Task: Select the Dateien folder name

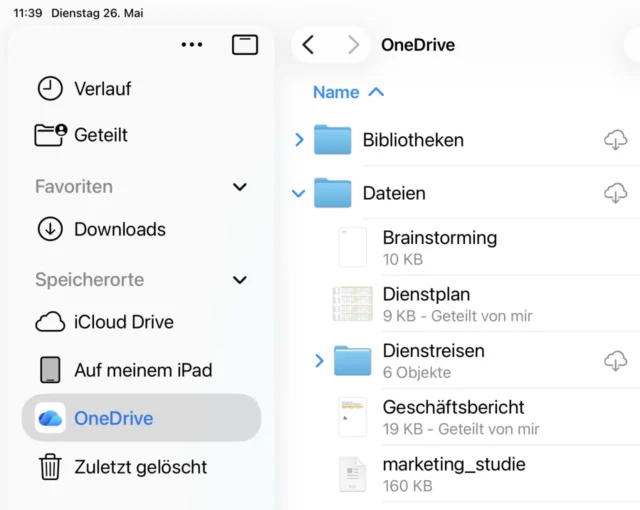Action: [x=394, y=193]
